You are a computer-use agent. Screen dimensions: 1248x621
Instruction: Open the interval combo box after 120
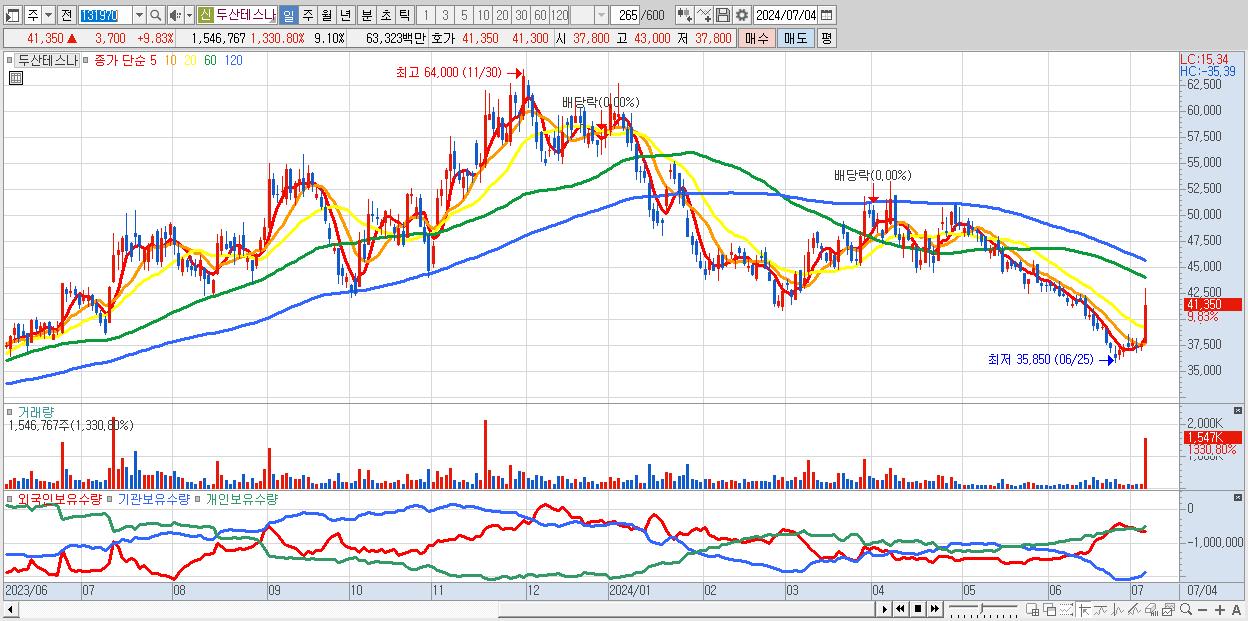[589, 15]
